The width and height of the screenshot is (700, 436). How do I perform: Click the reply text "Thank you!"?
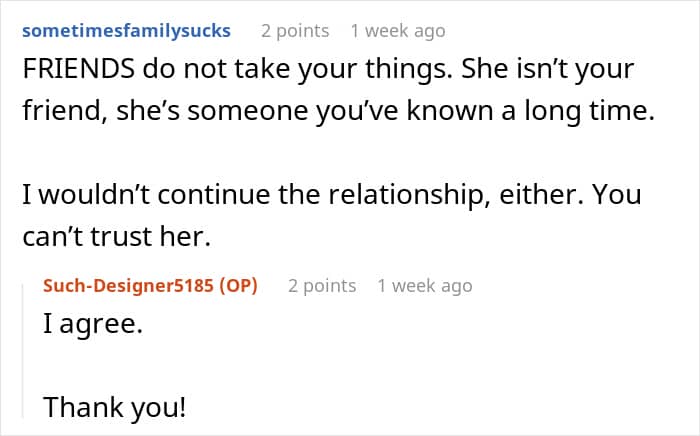[115, 408]
